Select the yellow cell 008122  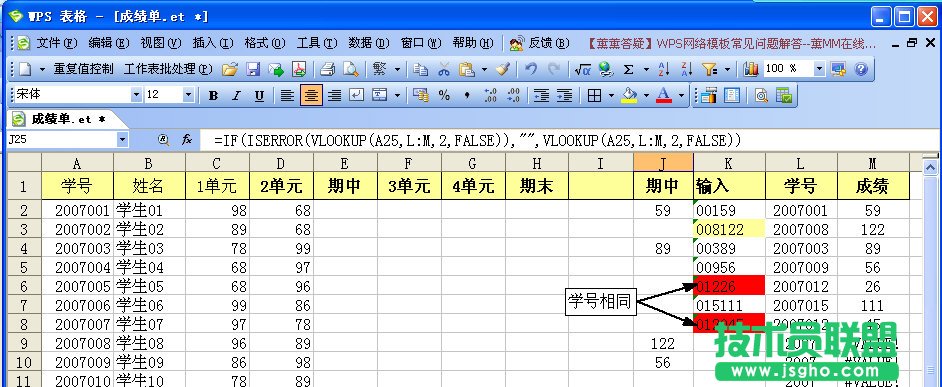pos(729,229)
